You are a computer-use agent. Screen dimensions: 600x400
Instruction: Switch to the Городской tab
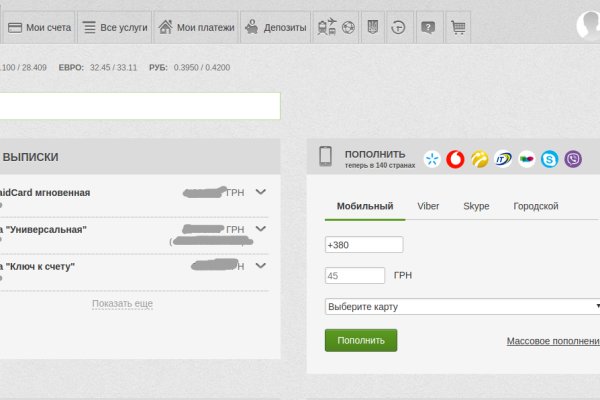[x=535, y=206]
